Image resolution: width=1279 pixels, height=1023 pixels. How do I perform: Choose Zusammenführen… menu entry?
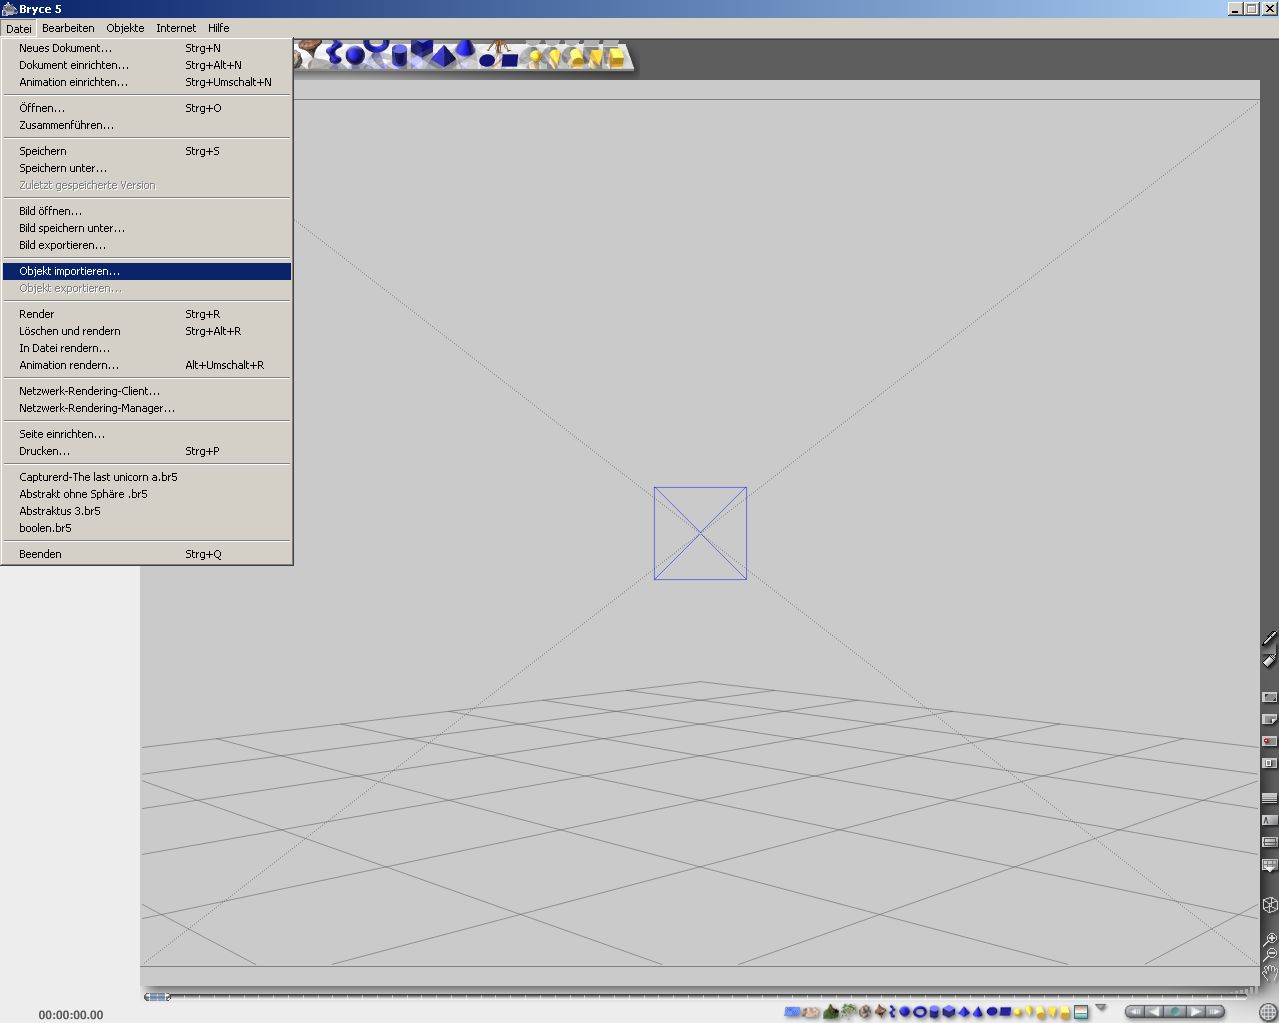pyautogui.click(x=147, y=125)
